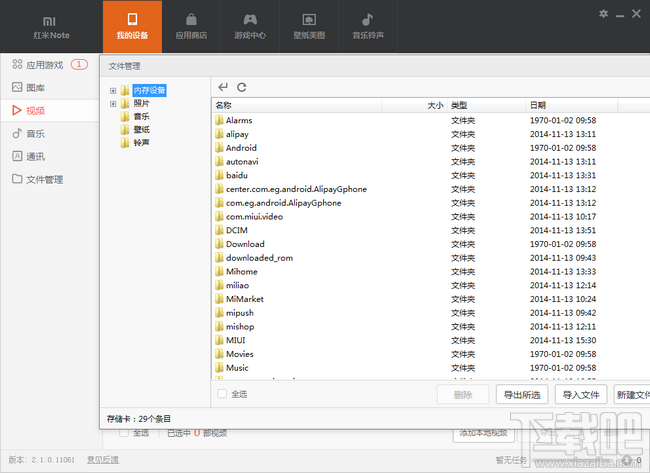Screen dimensions: 650x473
Task: Open the 意见反馈 link
Action: point(103,459)
